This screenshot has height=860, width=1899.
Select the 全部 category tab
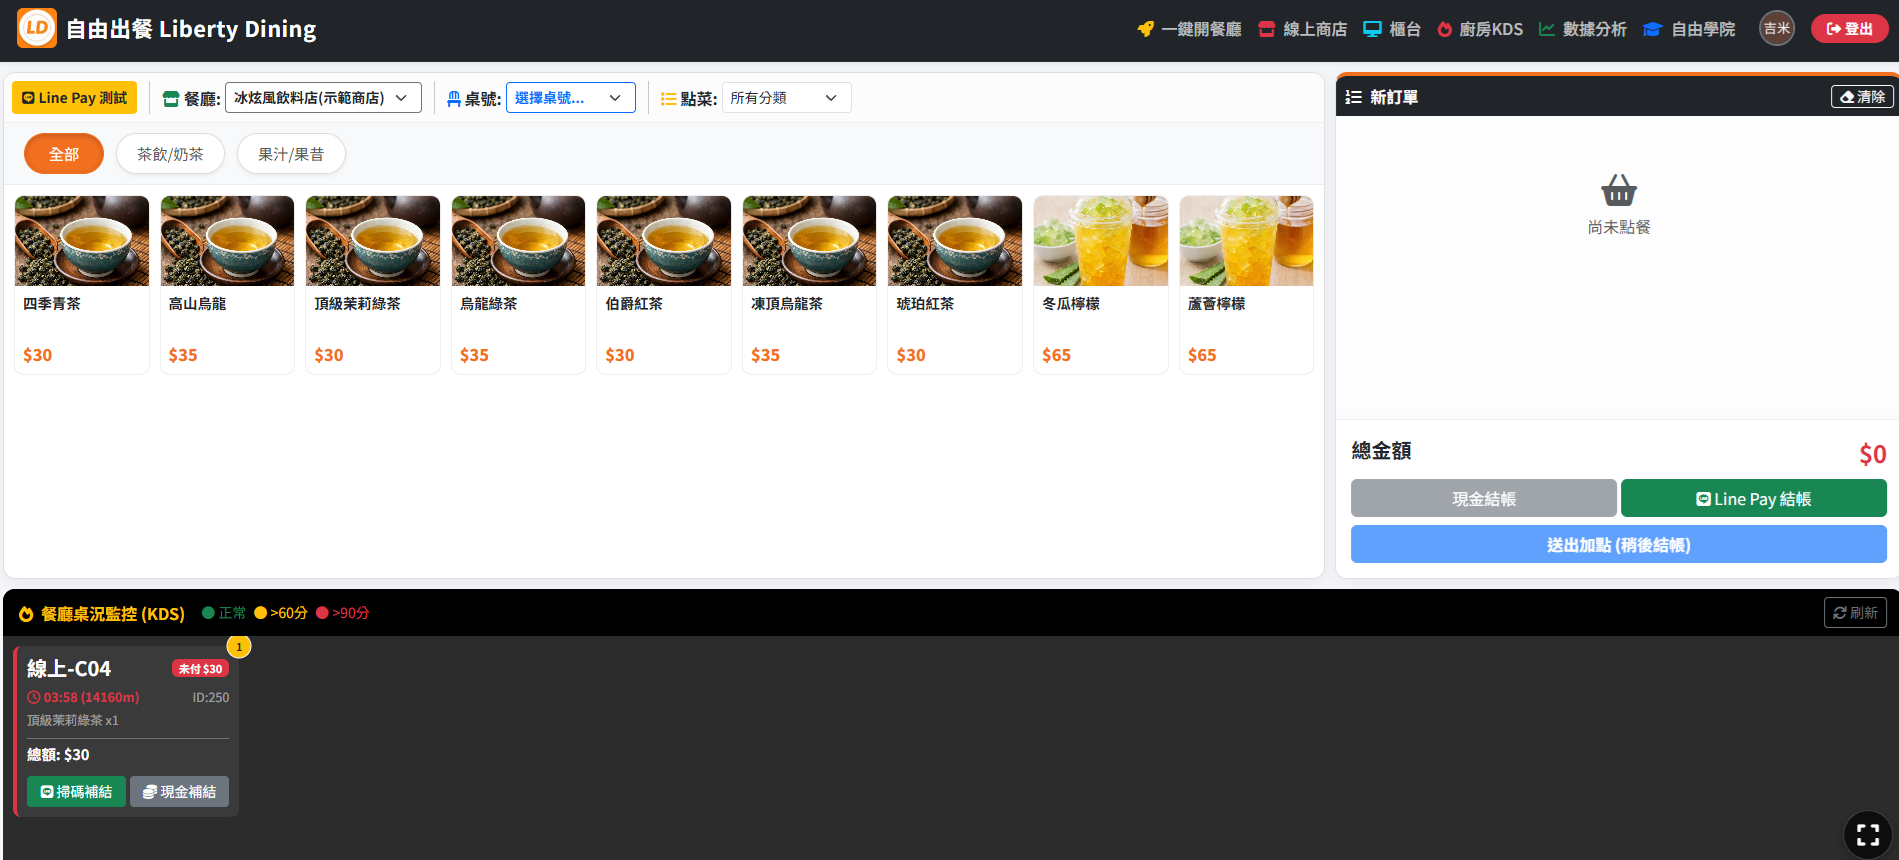[x=64, y=154]
